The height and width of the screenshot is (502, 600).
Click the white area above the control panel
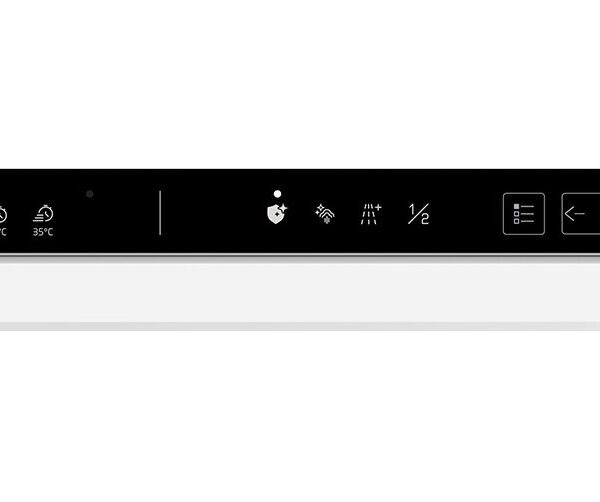[300, 84]
